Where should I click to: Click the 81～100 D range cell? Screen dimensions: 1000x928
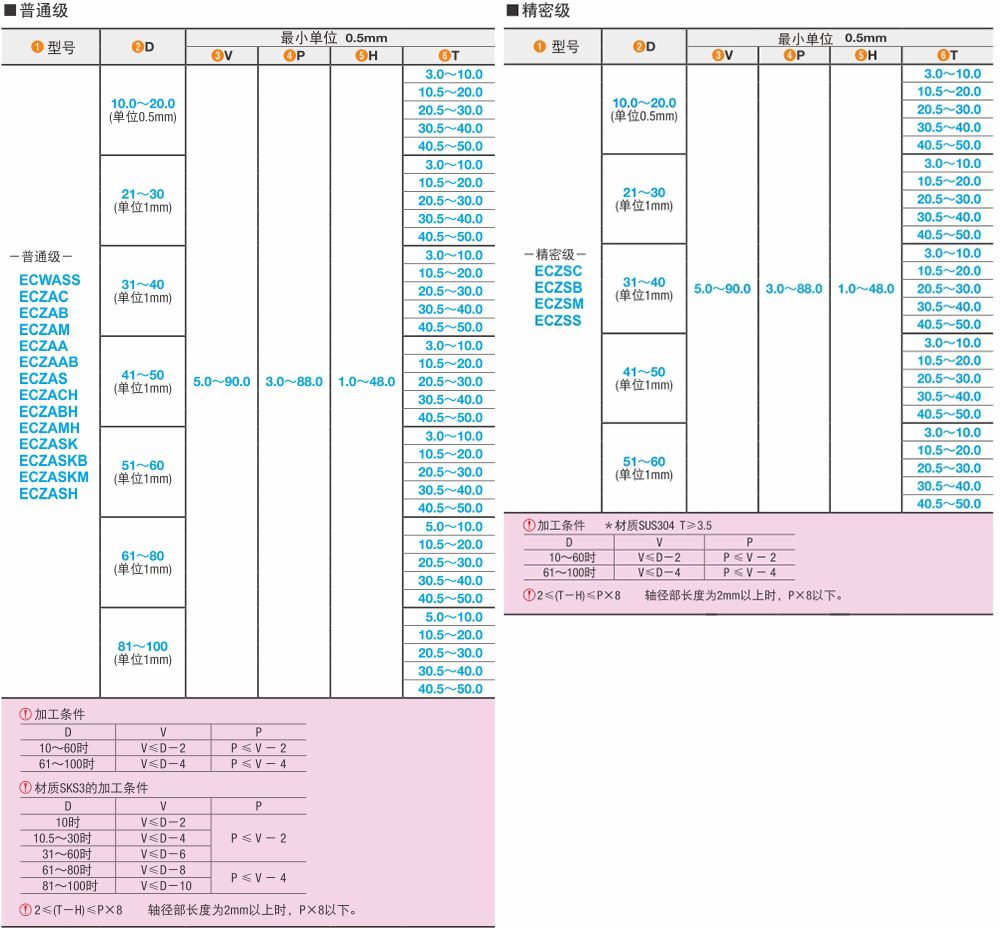[142, 652]
